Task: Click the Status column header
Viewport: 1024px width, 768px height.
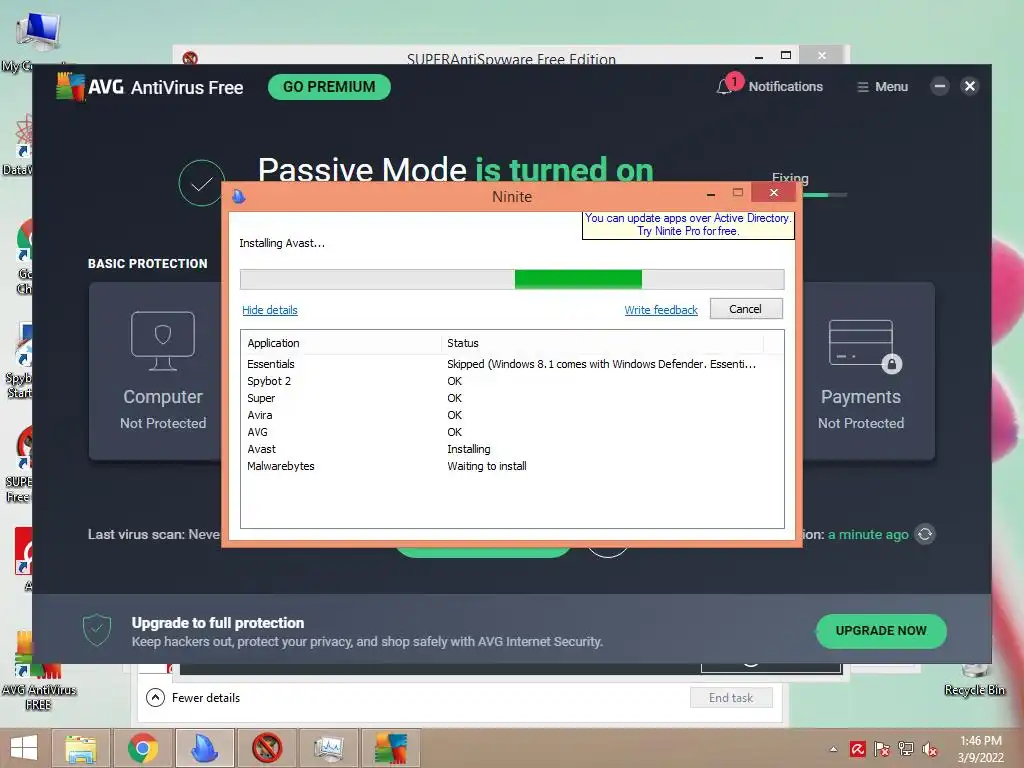Action: coord(602,343)
